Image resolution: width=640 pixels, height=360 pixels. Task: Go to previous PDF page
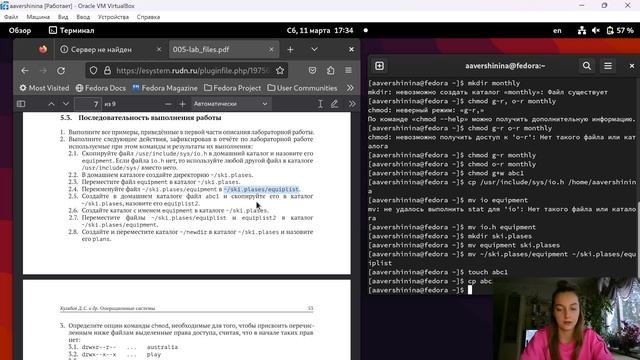pos(51,104)
